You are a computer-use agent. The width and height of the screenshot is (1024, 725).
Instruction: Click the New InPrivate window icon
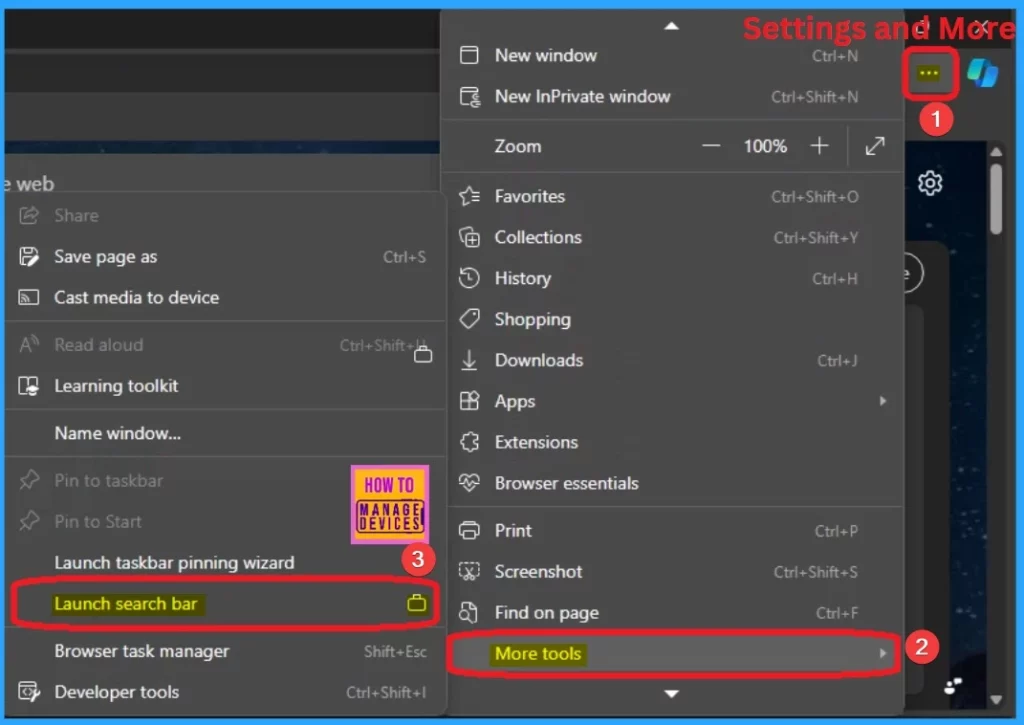tap(470, 97)
